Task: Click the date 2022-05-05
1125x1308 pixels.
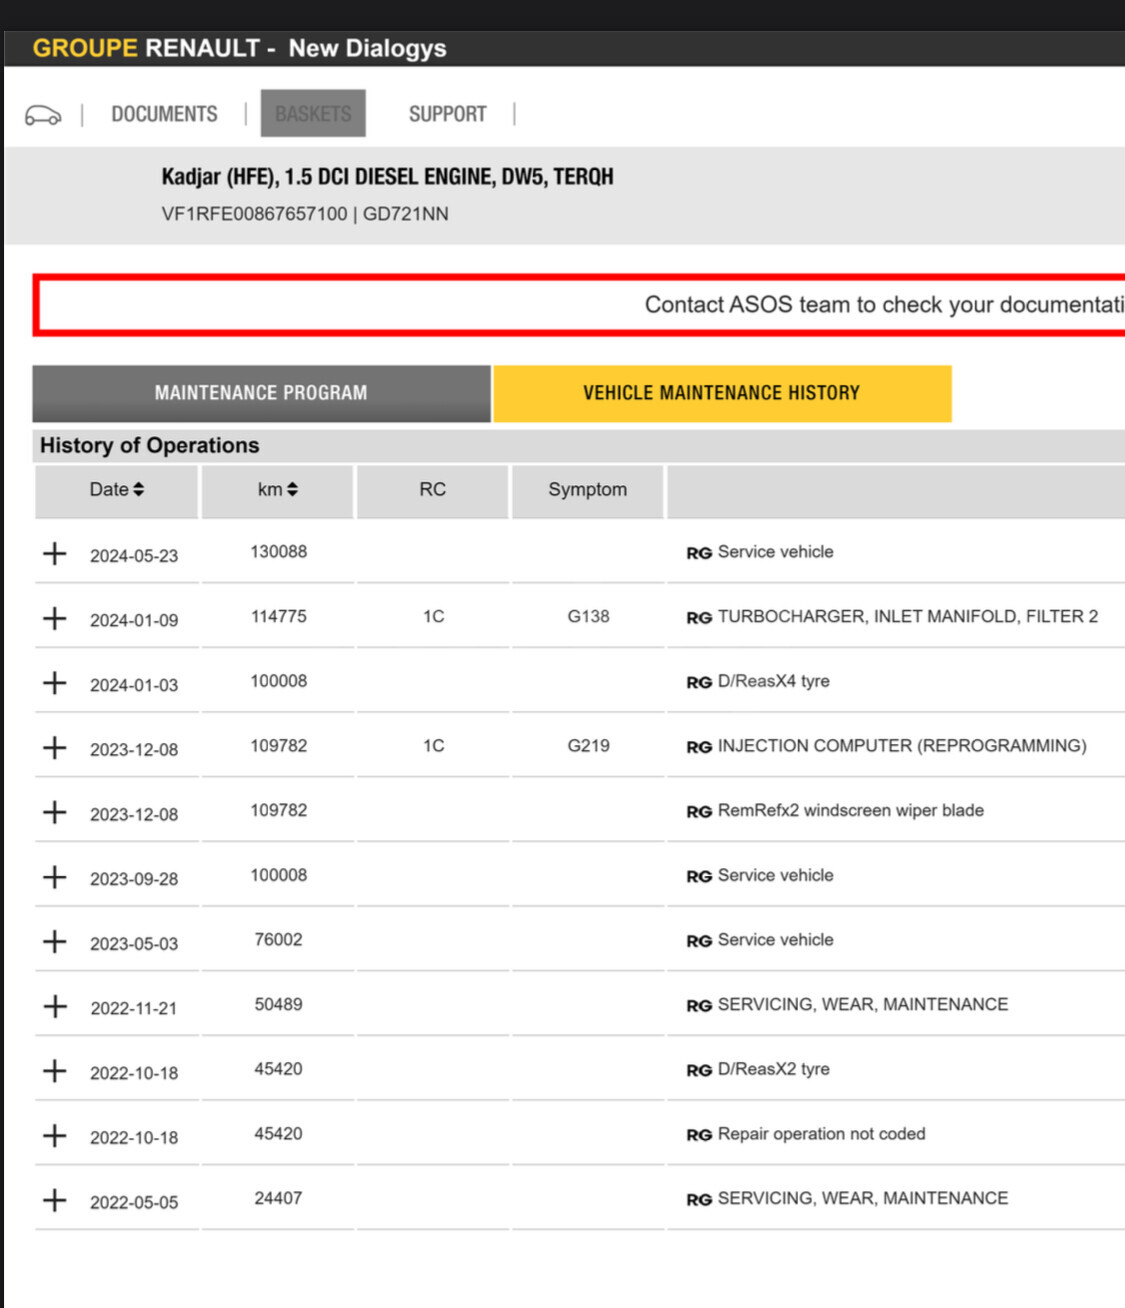Action: click(x=134, y=1202)
